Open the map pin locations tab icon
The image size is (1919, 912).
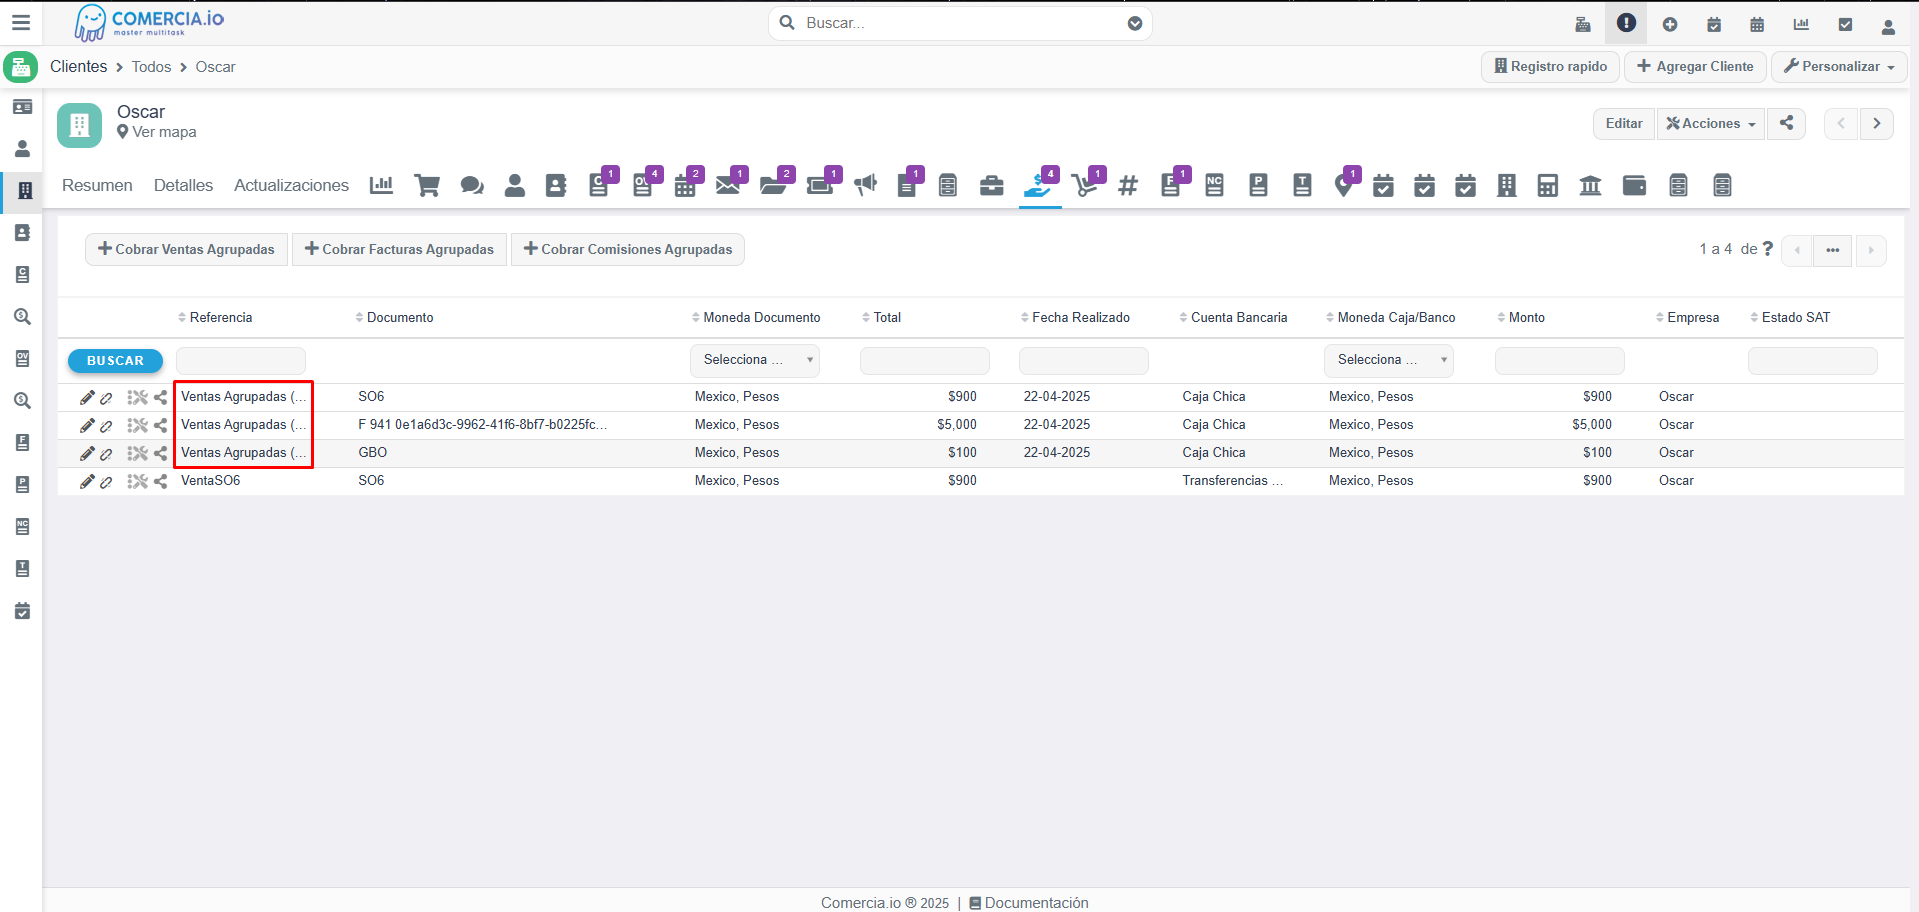coord(1344,185)
